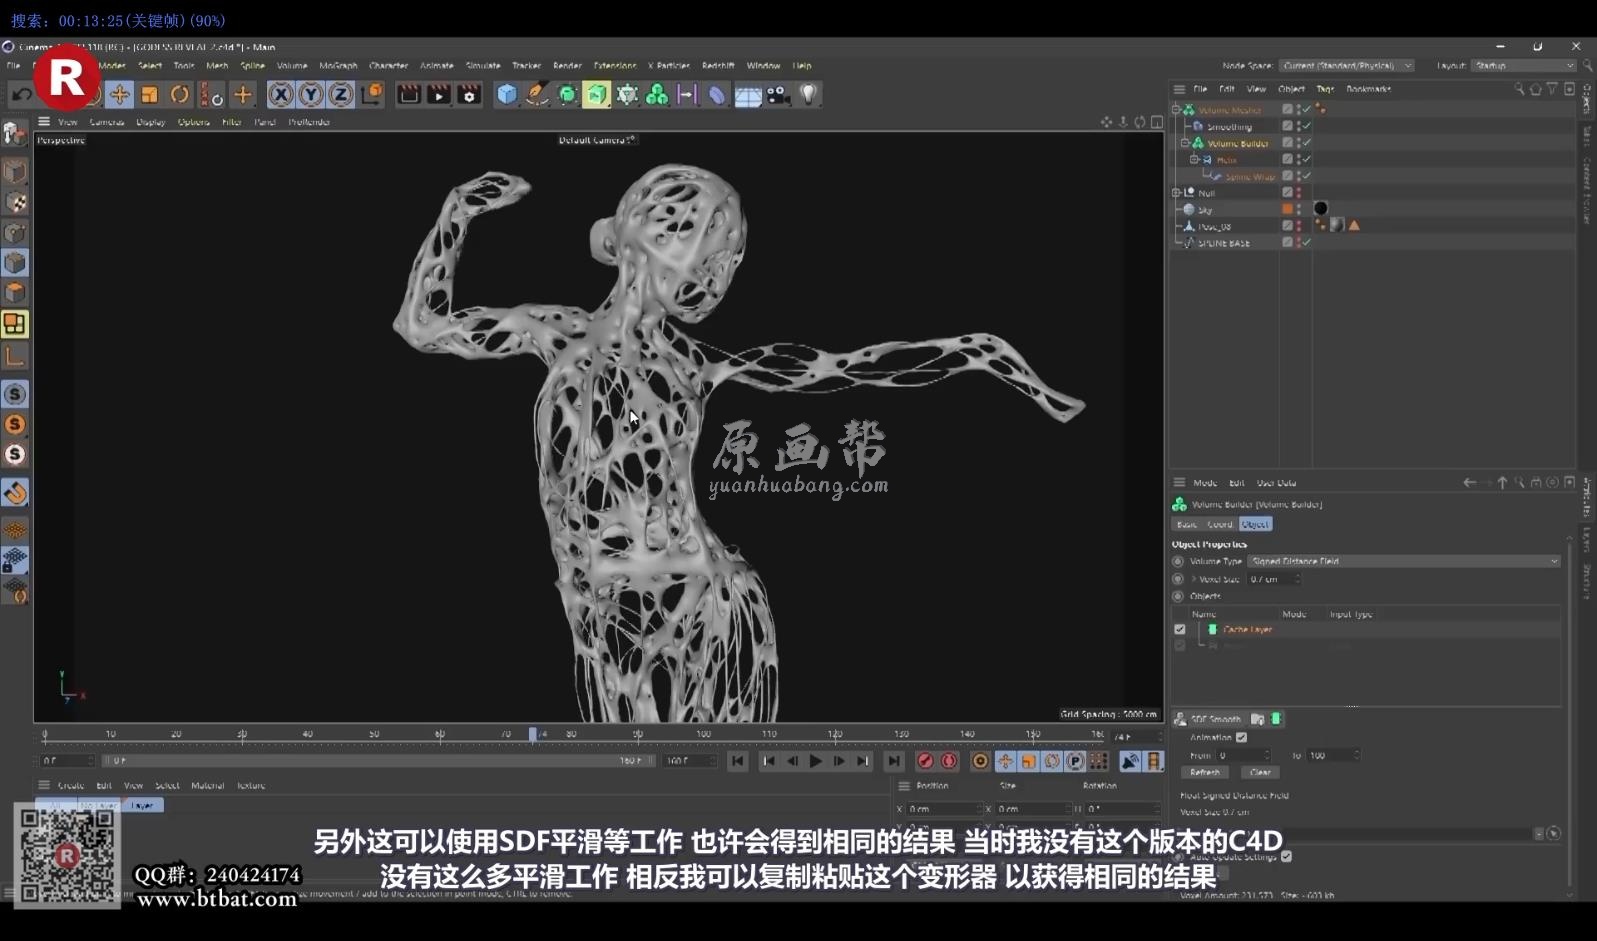Select the Move tool
The width and height of the screenshot is (1597, 941).
tap(119, 94)
